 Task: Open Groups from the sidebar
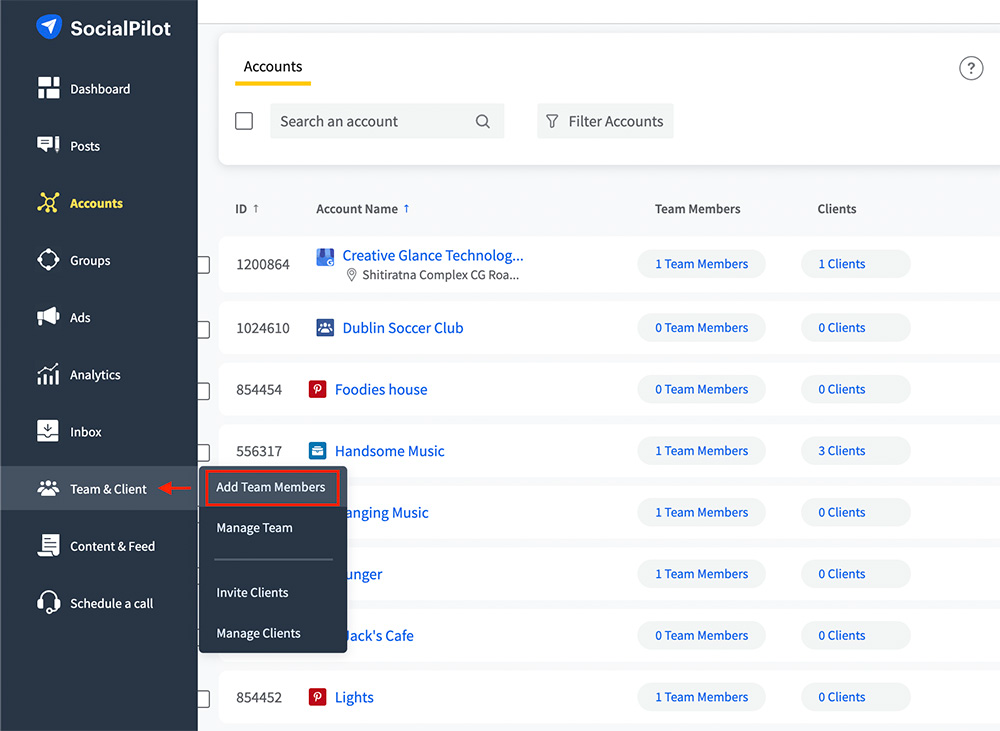90,260
